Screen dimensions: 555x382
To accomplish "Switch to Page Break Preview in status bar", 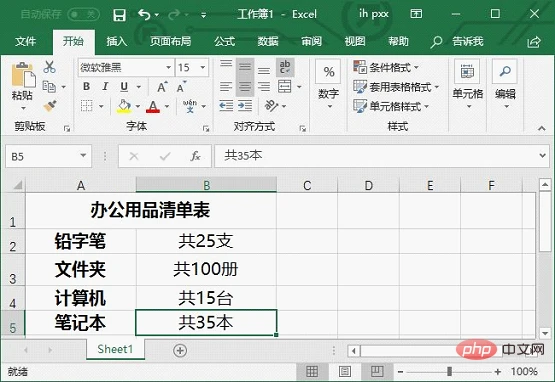I will point(377,371).
